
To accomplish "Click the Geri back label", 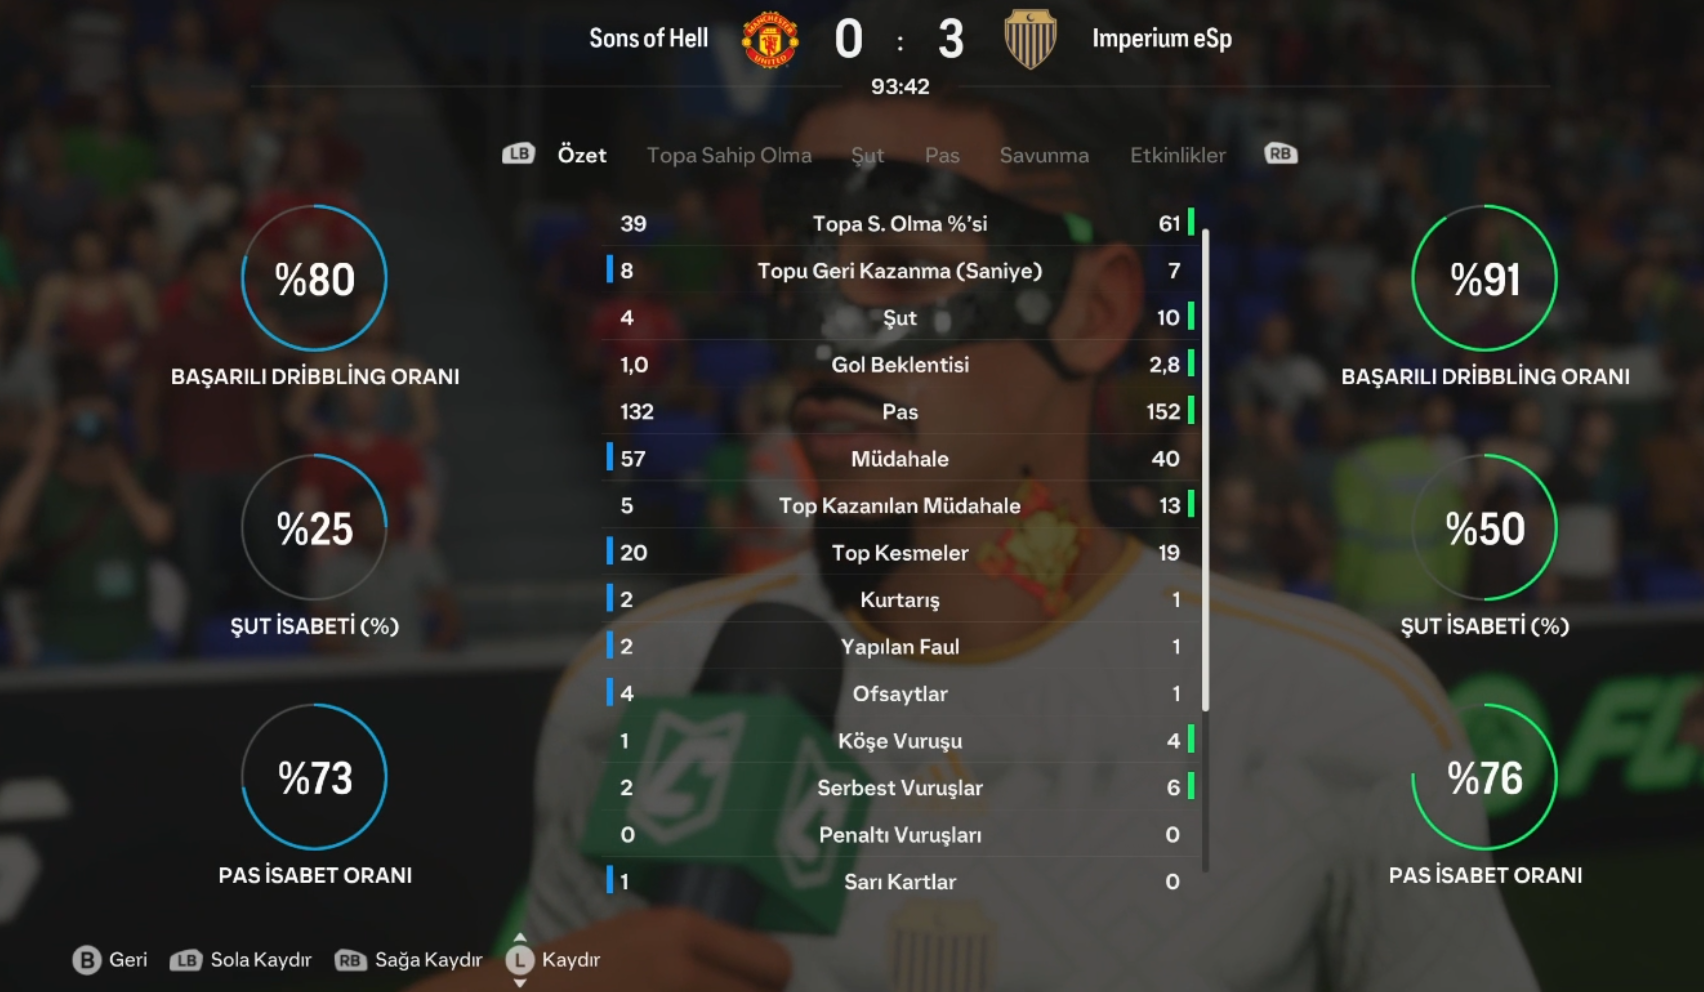I will (128, 960).
